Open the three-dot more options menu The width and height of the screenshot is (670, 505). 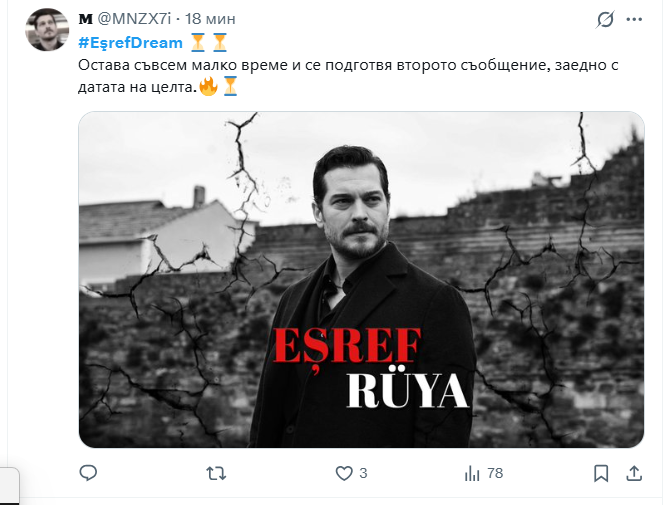point(634,19)
